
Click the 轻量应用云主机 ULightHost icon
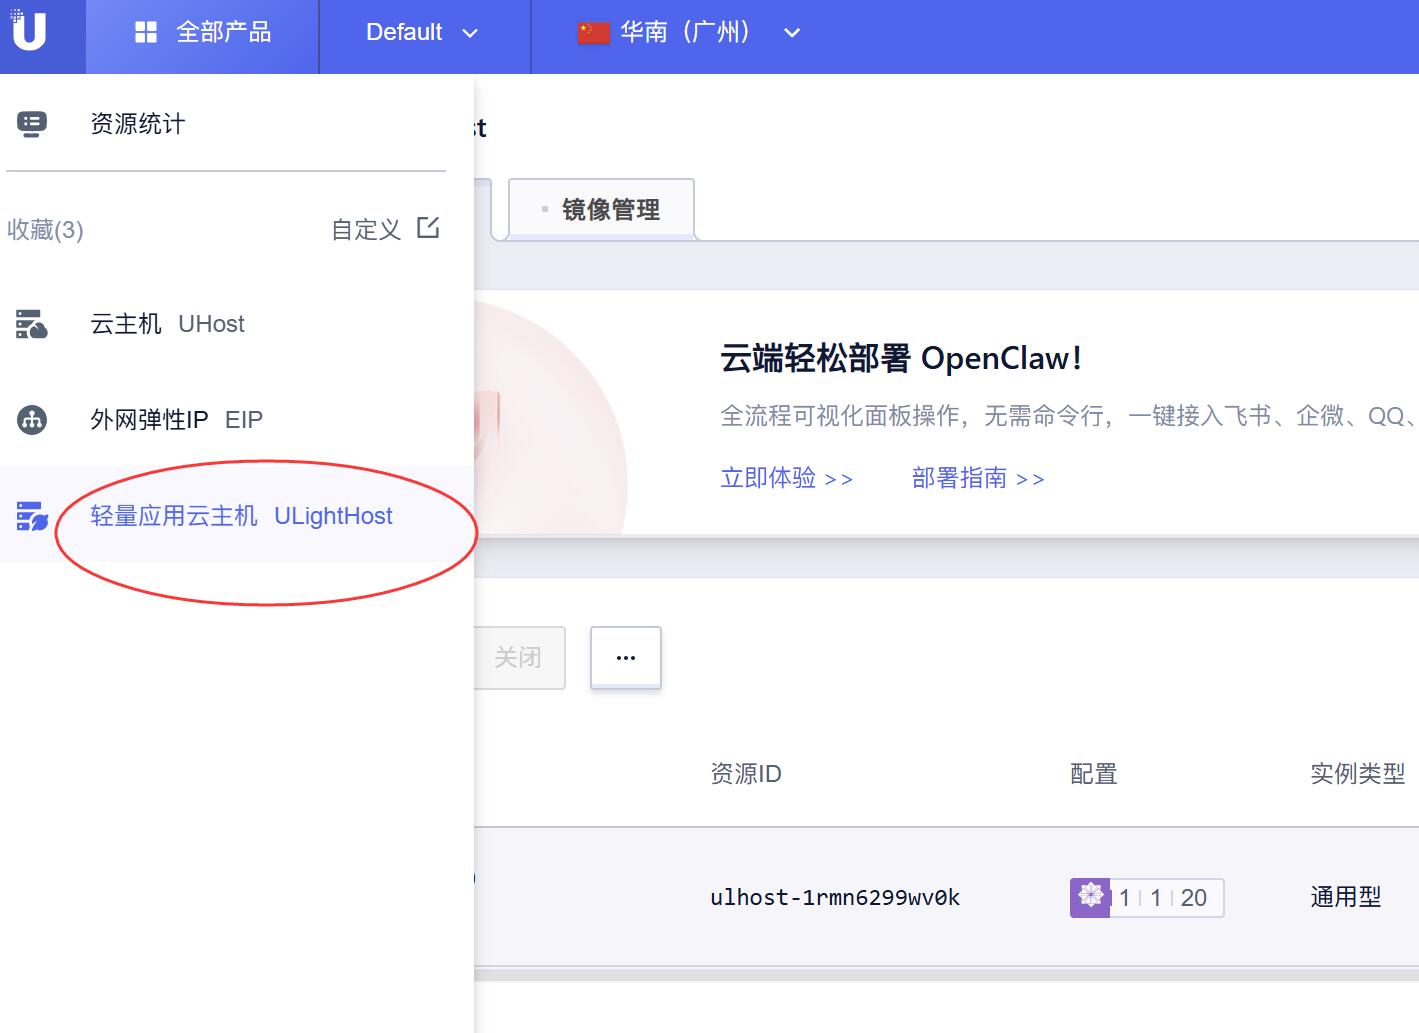[32, 516]
